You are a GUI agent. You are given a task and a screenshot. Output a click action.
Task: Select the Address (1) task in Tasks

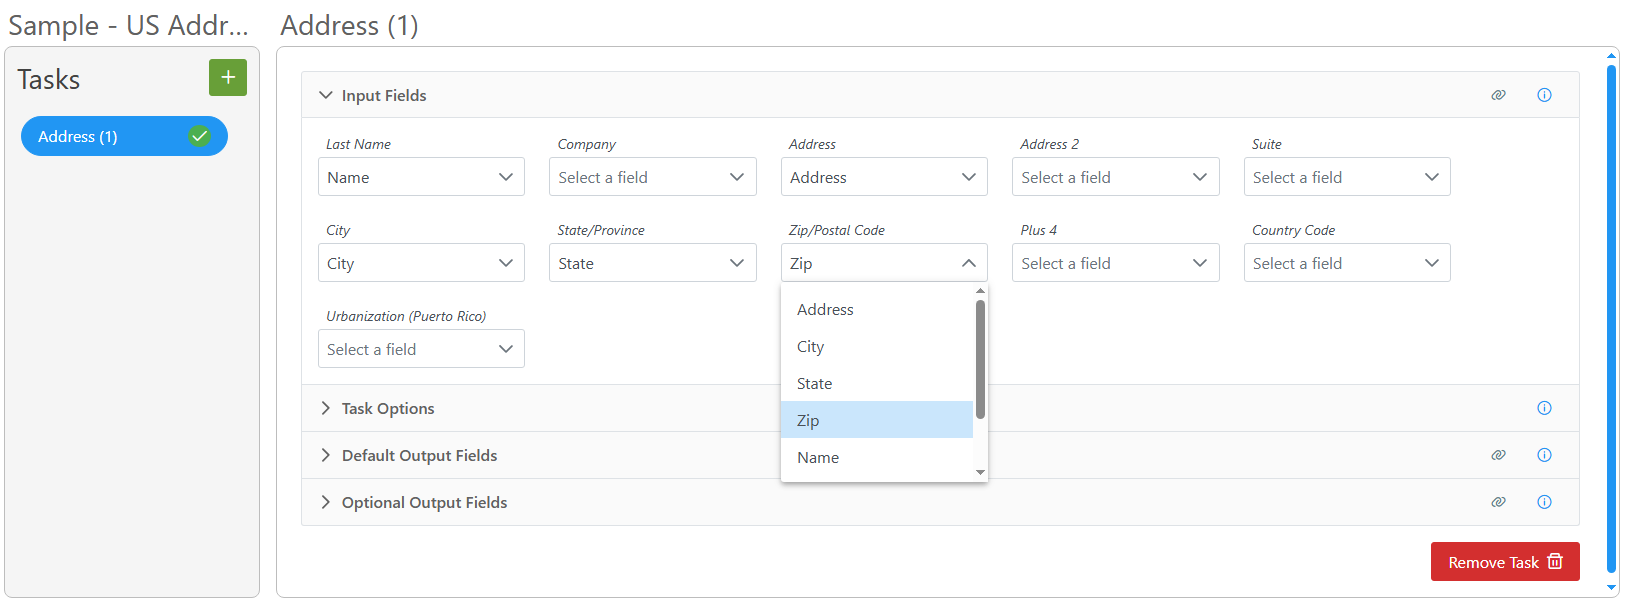click(124, 136)
